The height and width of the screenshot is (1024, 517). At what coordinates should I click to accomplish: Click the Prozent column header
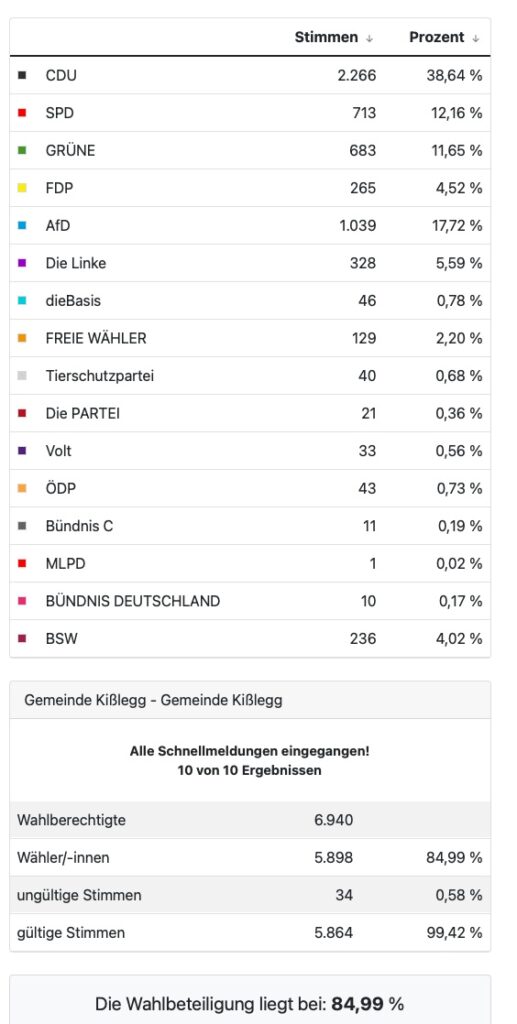pyautogui.click(x=437, y=37)
